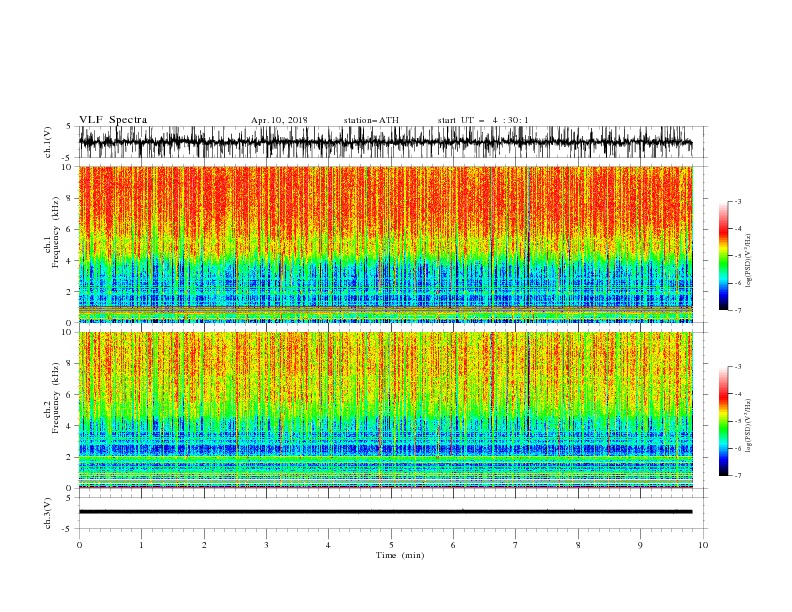The width and height of the screenshot is (792, 612).
Task: Click the 'VLF Spectra' title text
Action: 113,120
